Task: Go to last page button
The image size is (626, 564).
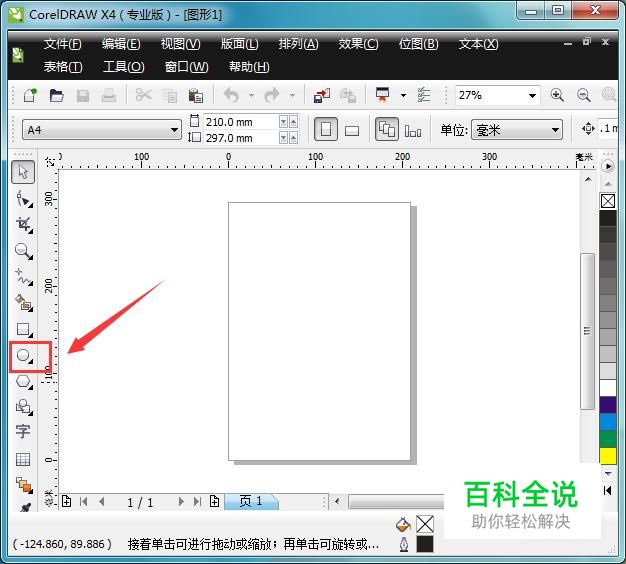Action: (197, 501)
